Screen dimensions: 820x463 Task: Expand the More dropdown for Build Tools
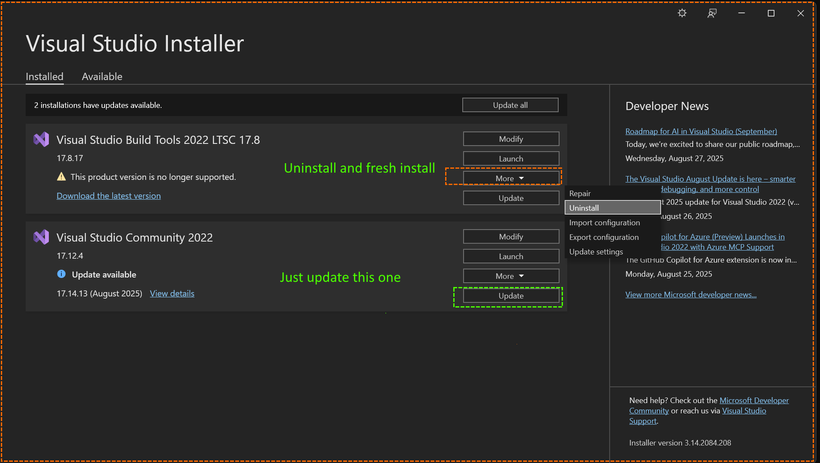coord(510,178)
